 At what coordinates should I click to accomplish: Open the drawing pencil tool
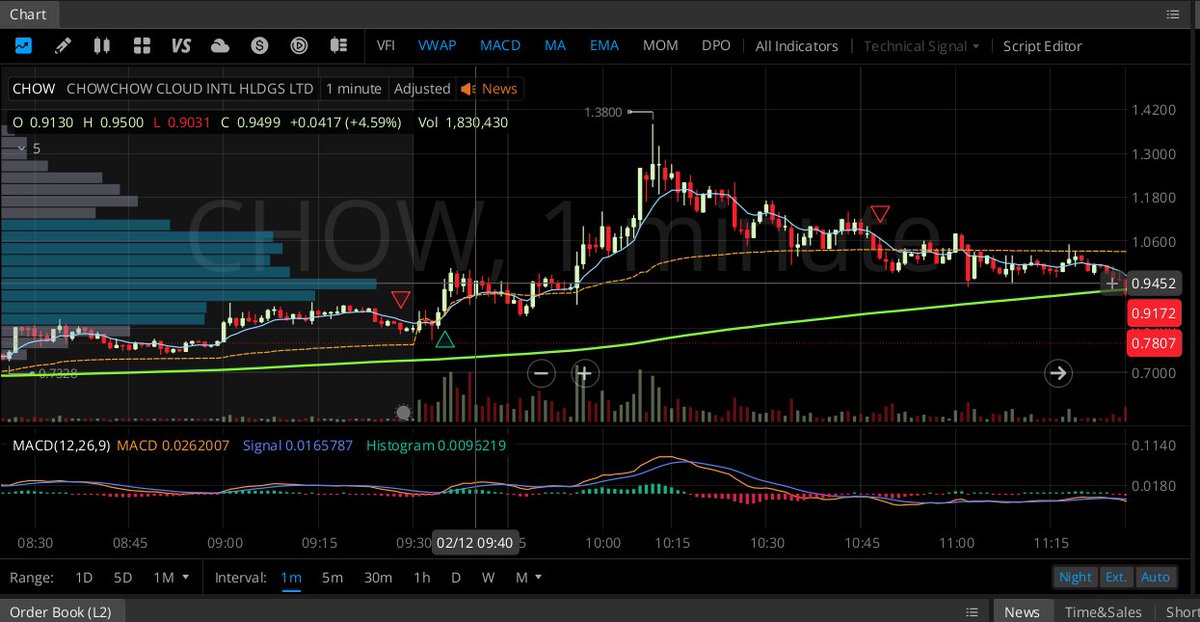tap(62, 45)
